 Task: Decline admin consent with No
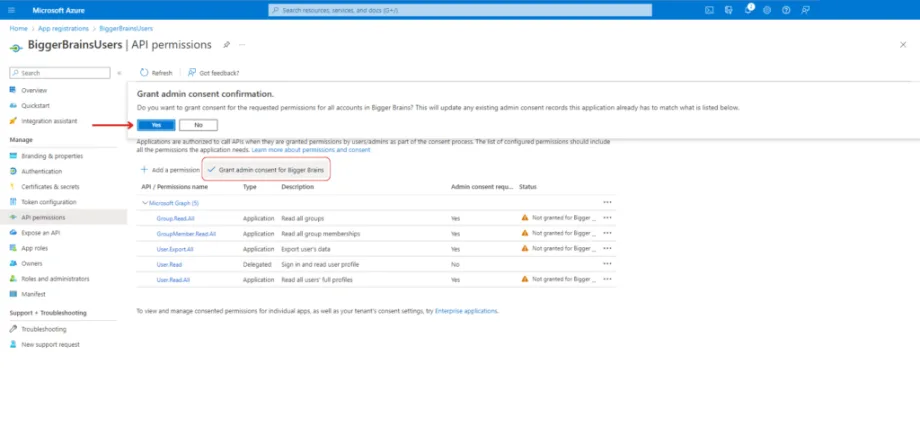pos(198,125)
